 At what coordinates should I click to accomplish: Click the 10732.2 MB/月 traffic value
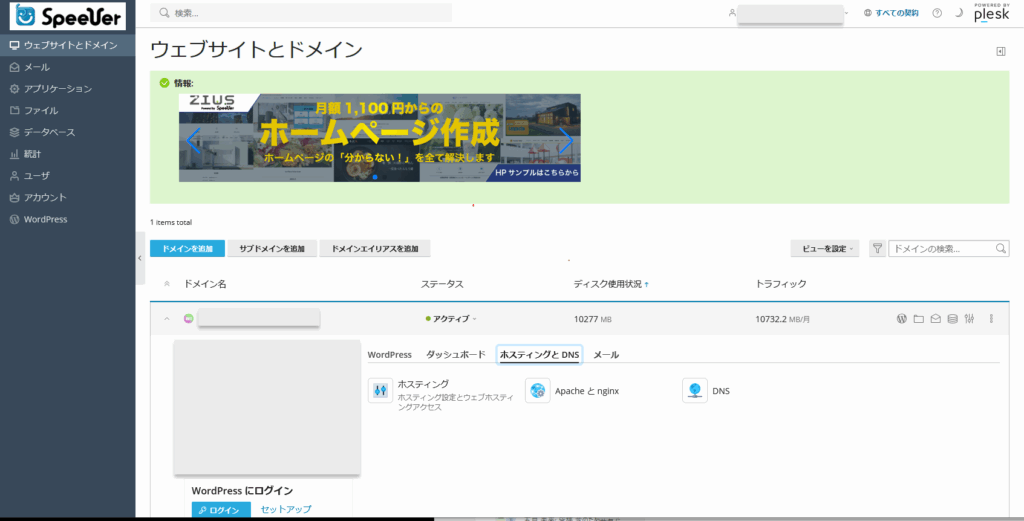click(x=783, y=319)
